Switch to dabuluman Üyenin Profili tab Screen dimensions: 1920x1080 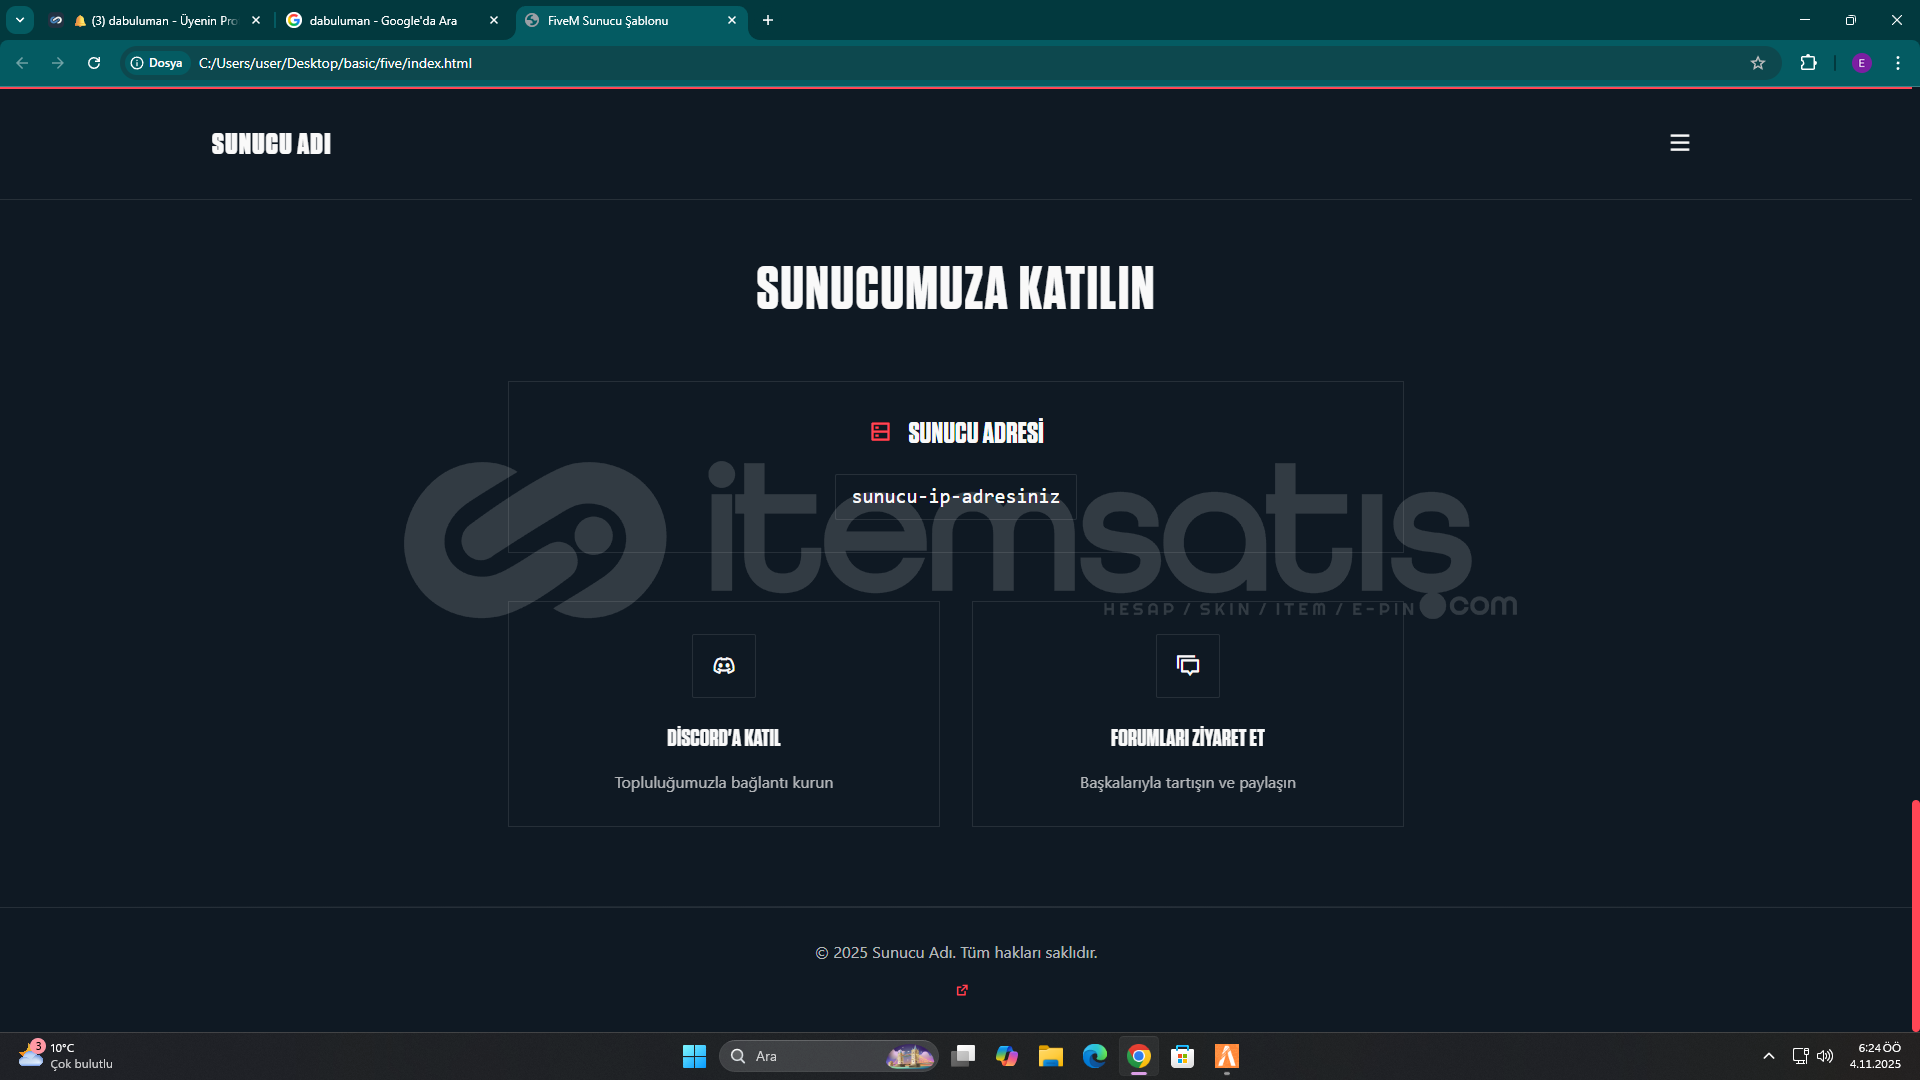pos(160,20)
